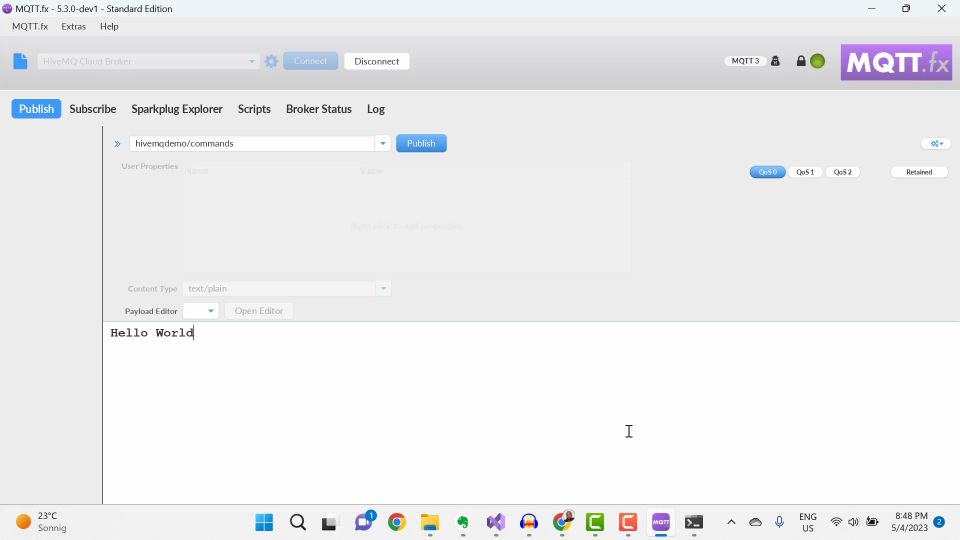Click payload text area containing Hello World

[x=531, y=413]
